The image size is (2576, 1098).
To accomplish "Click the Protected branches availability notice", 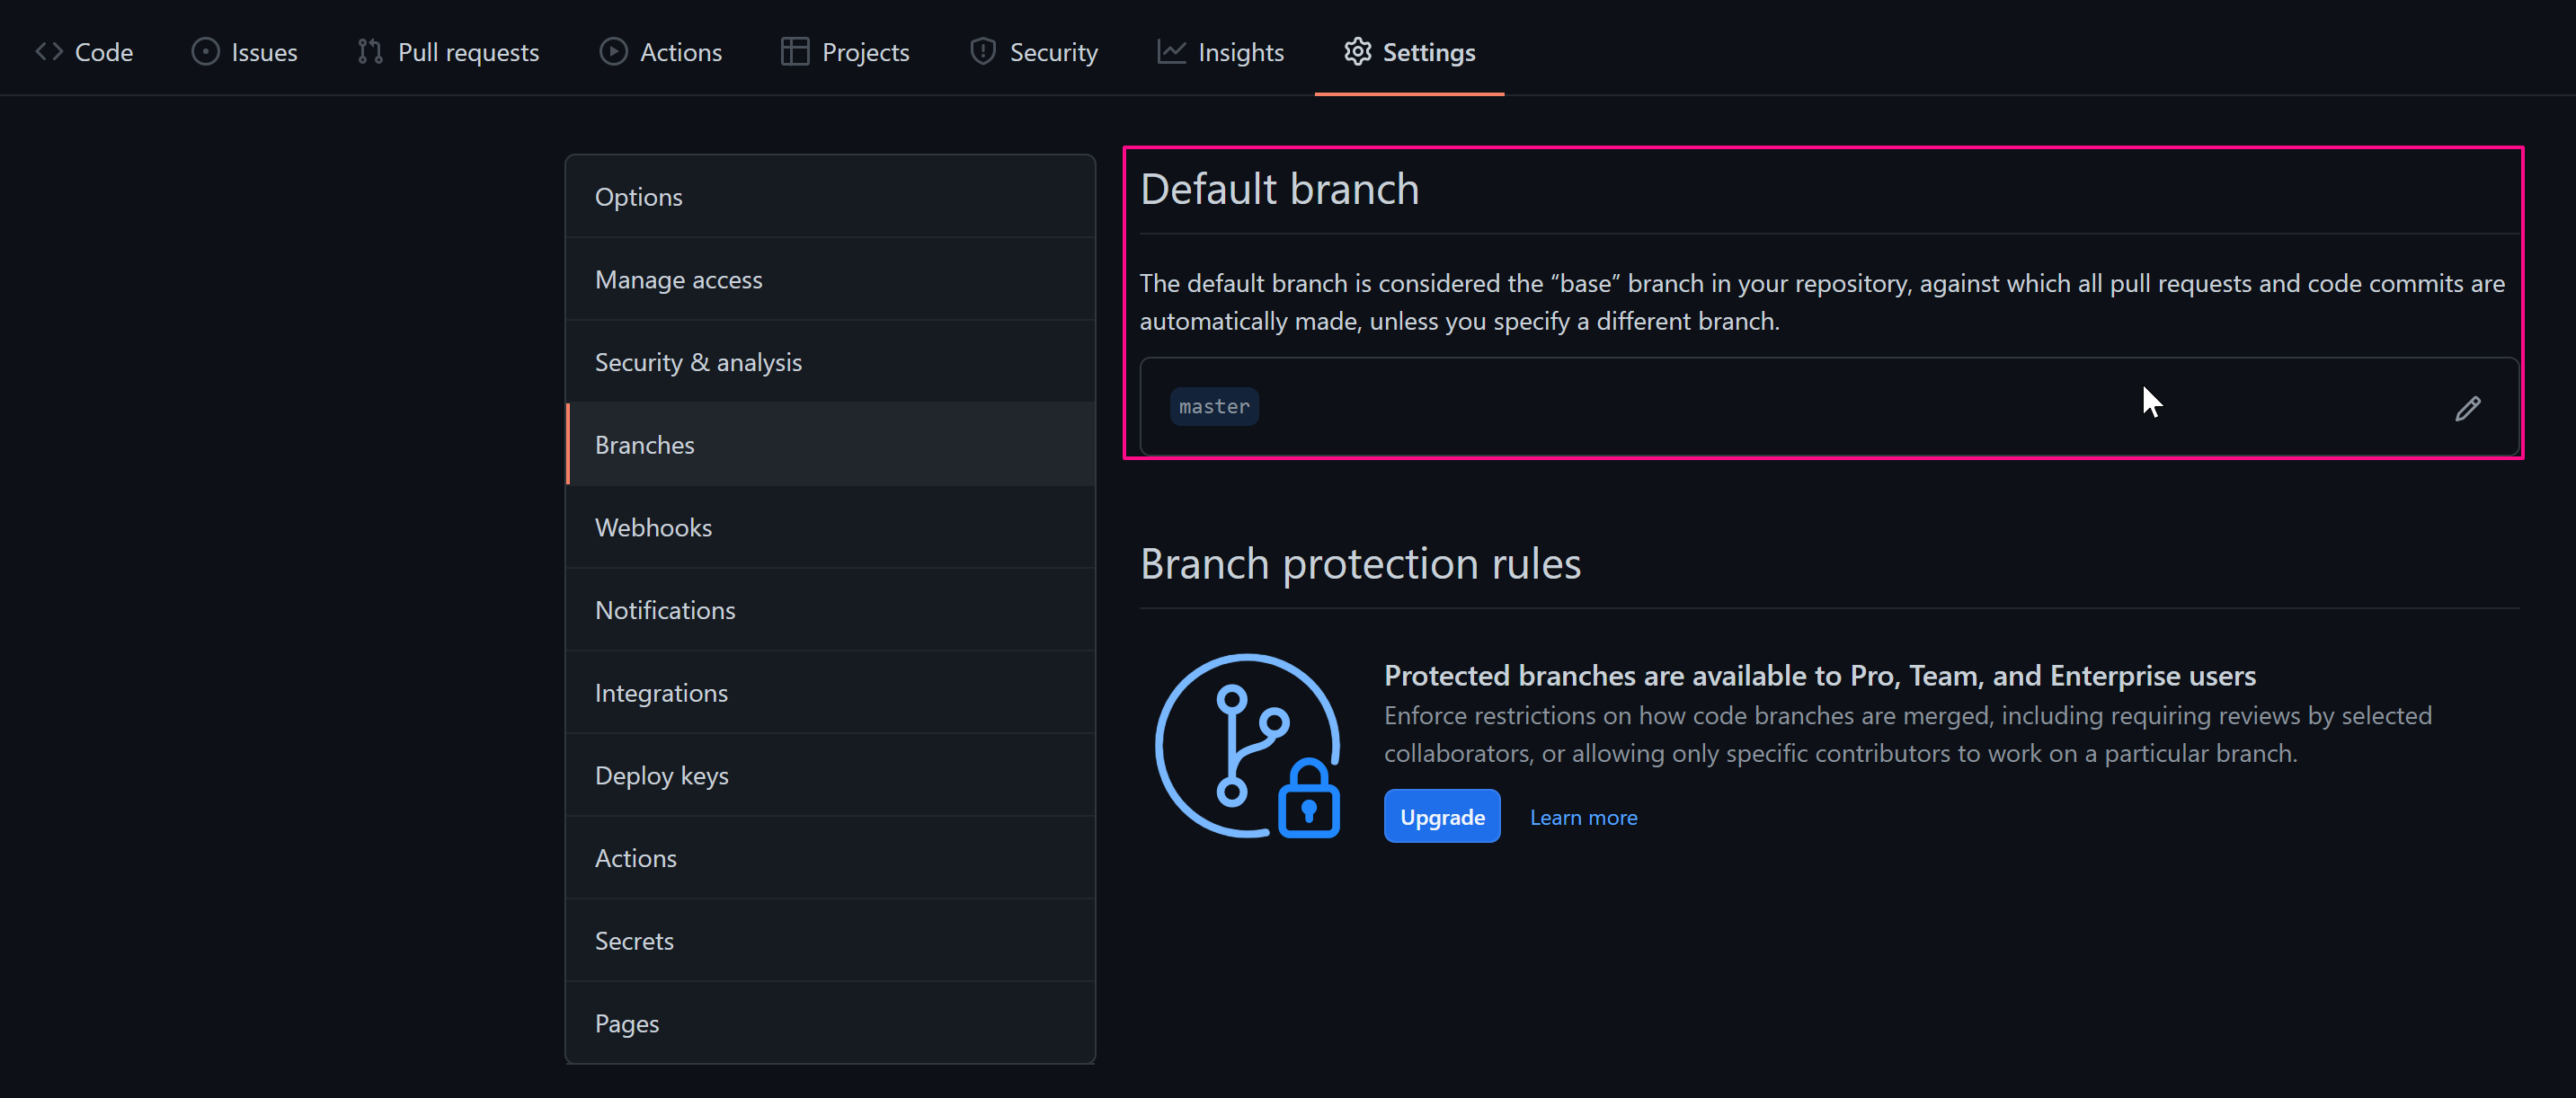I will 1819,676.
